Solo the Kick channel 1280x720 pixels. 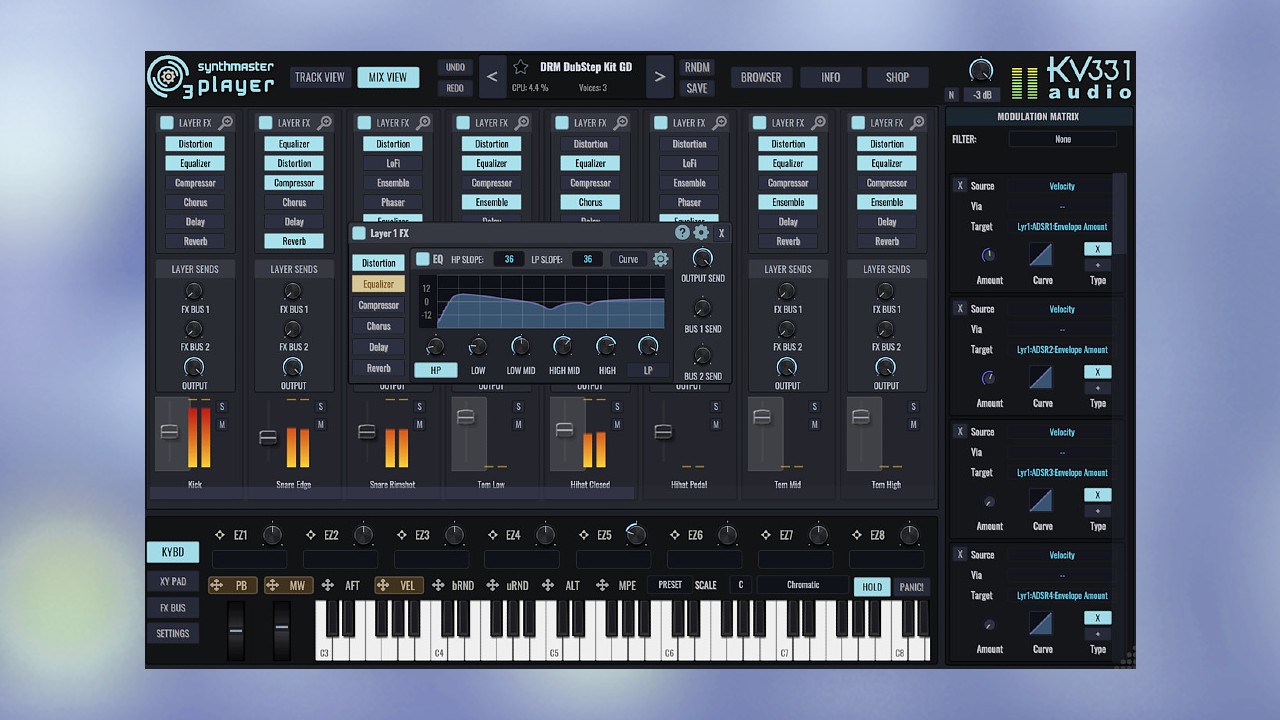222,406
